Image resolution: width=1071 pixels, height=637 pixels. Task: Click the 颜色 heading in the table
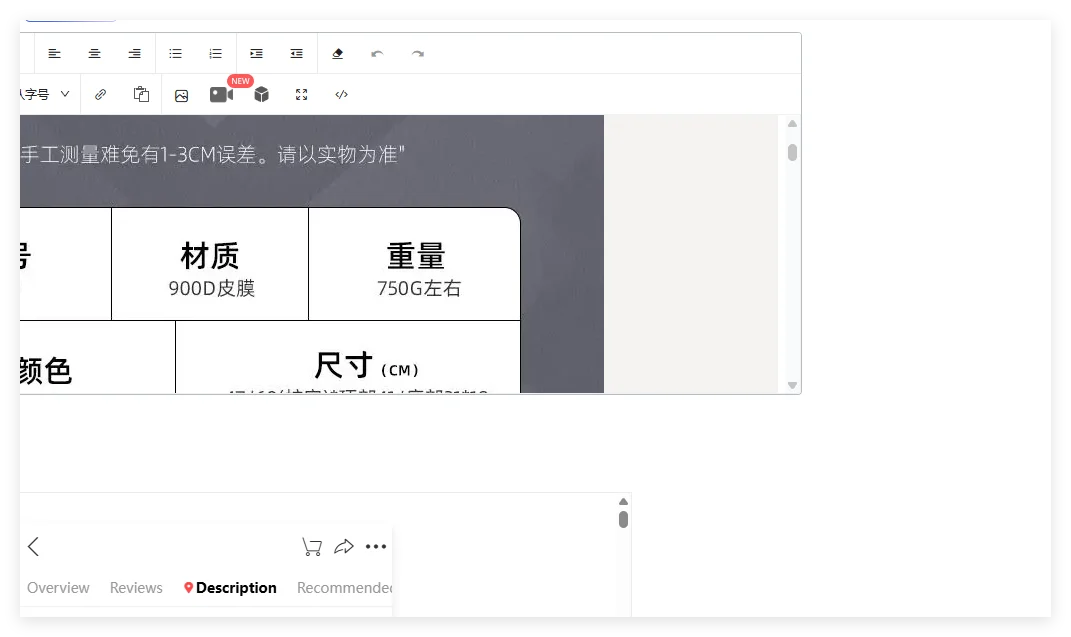tap(46, 371)
